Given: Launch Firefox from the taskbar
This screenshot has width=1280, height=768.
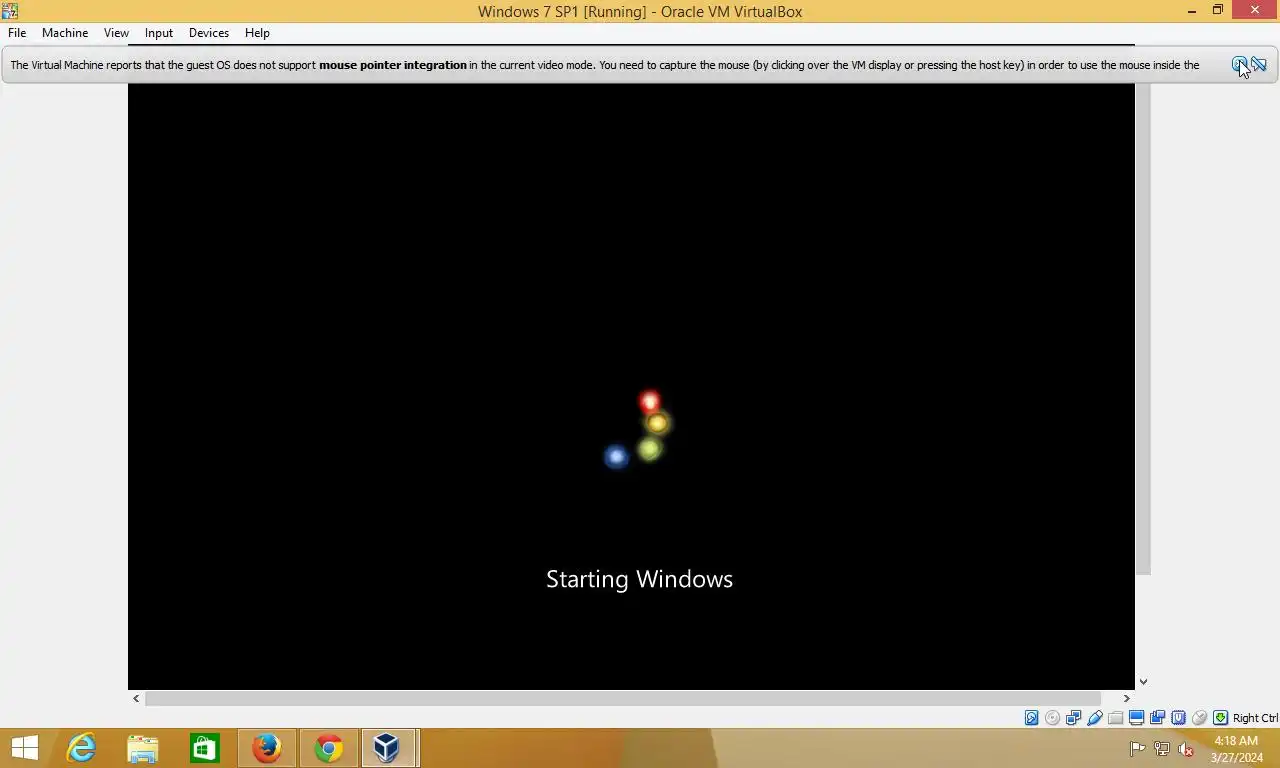Looking at the screenshot, I should 267,748.
